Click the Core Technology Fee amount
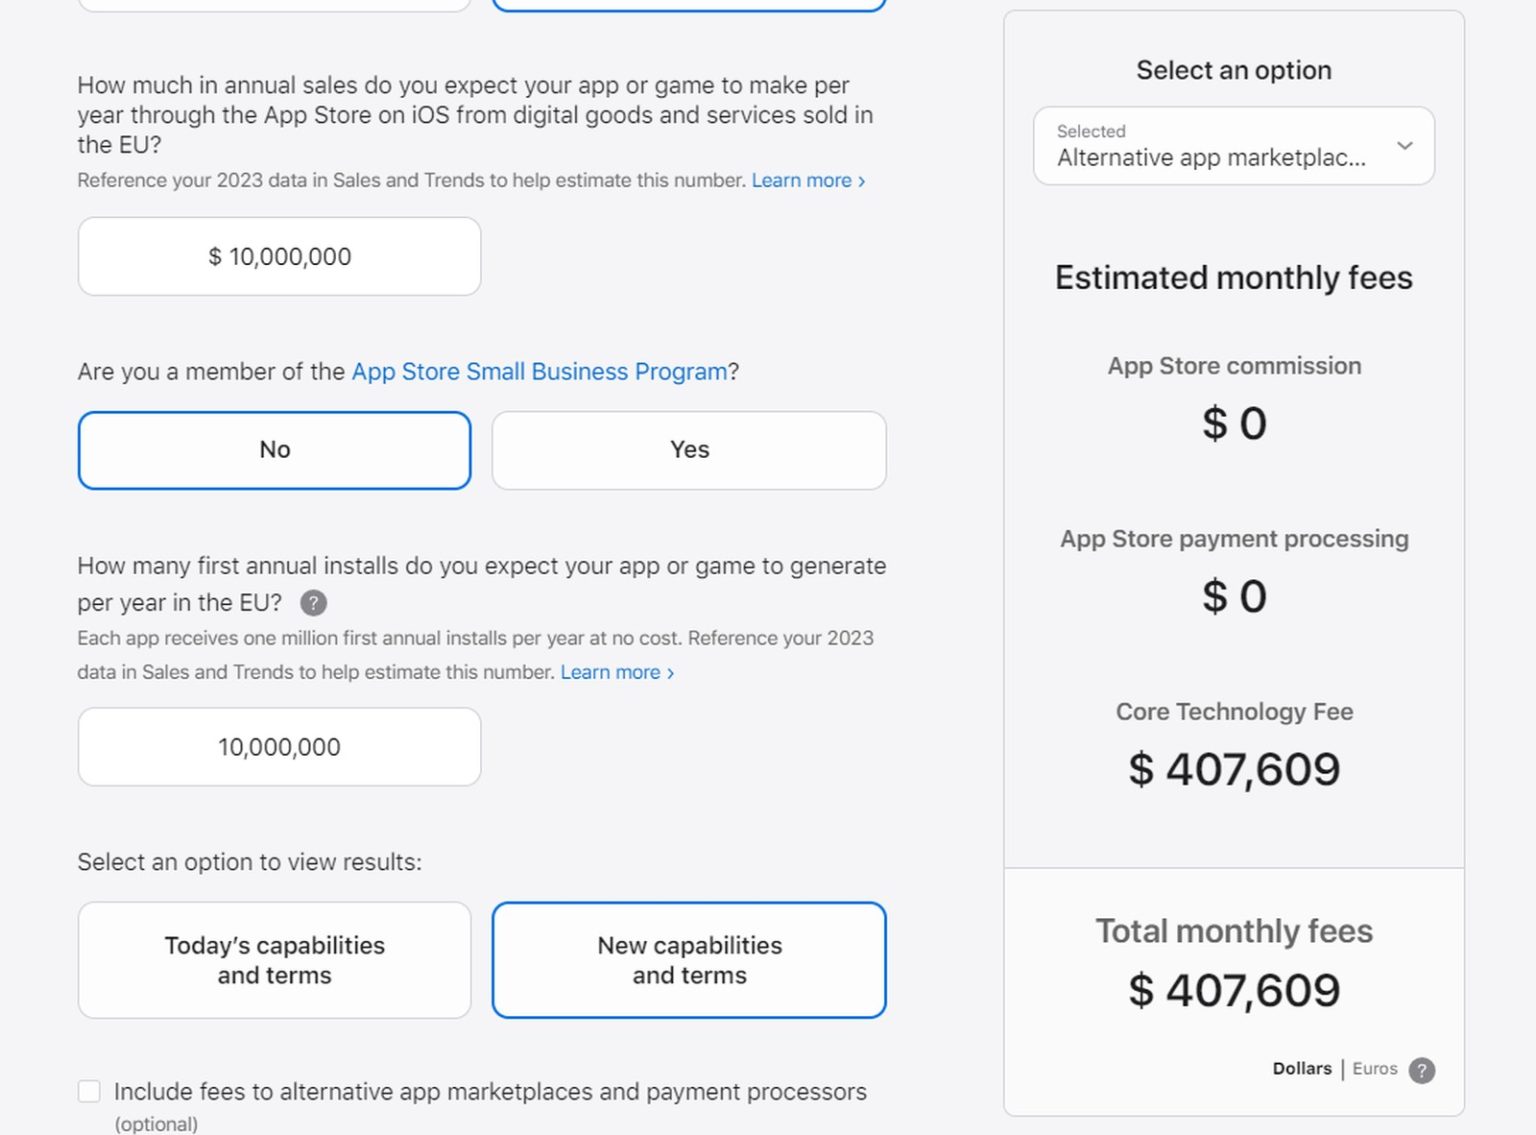 tap(1234, 770)
